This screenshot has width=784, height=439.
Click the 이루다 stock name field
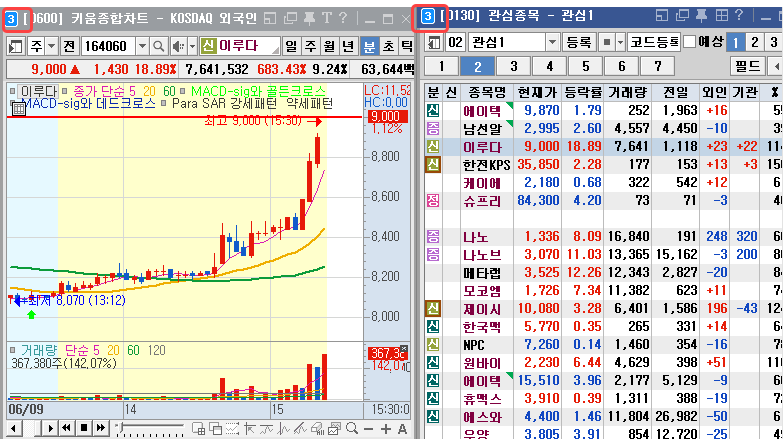[x=240, y=46]
